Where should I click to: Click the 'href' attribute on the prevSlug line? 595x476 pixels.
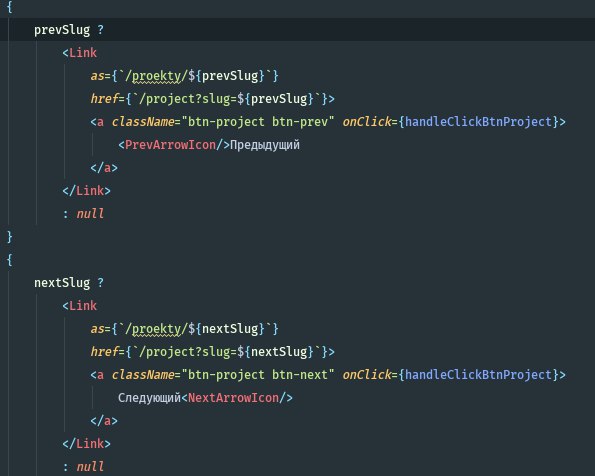104,99
